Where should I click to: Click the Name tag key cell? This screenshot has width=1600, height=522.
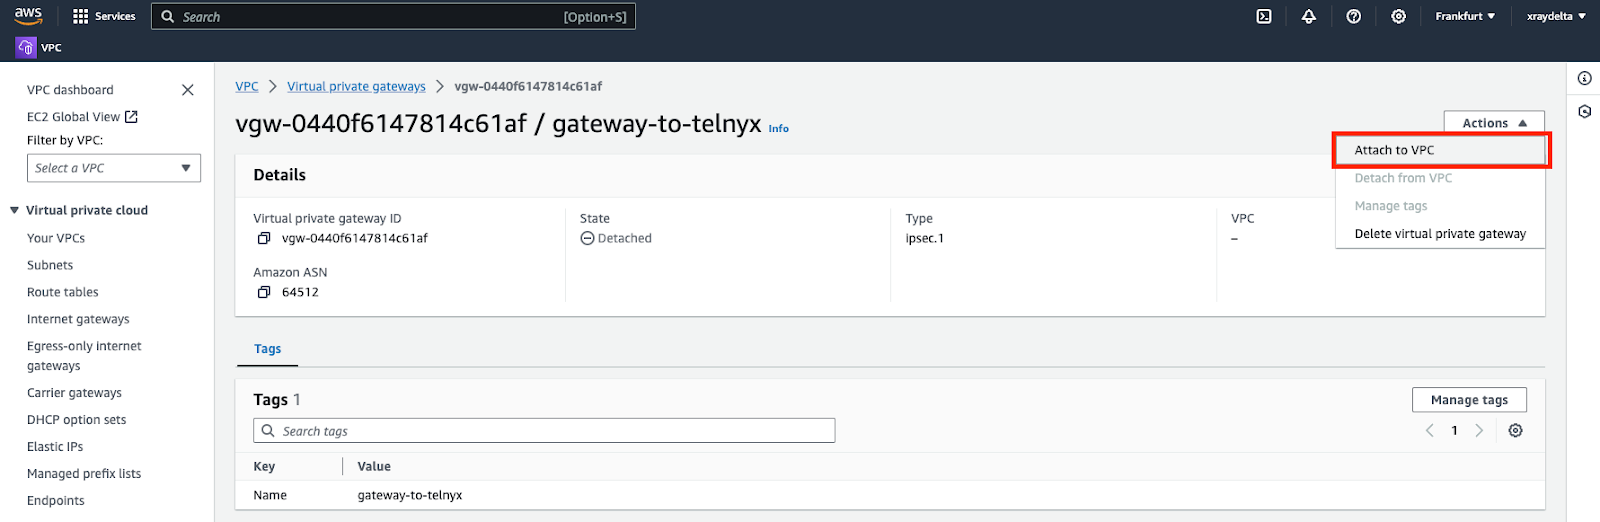[x=270, y=495]
